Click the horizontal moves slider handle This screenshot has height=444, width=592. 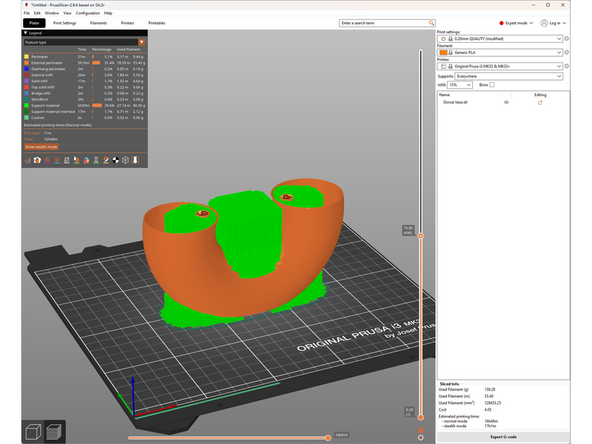(x=328, y=438)
